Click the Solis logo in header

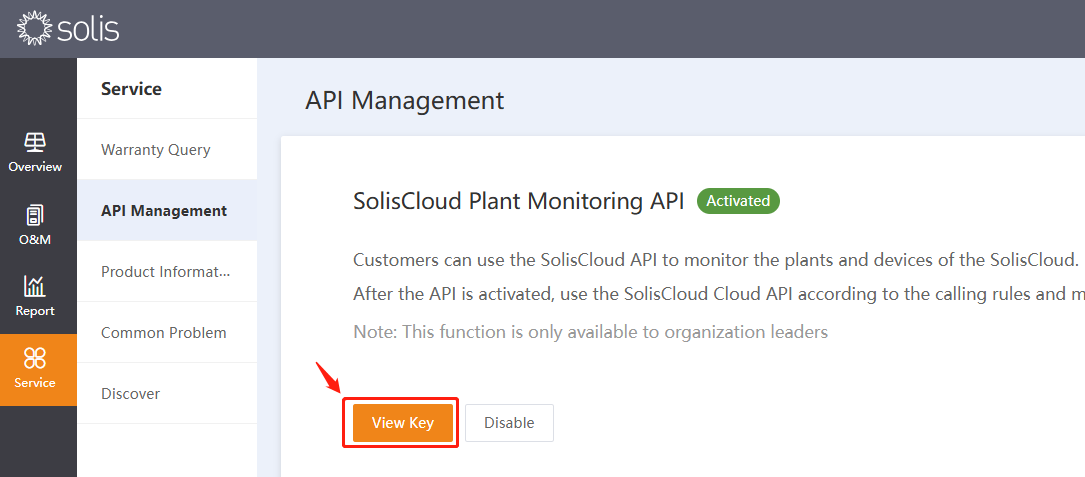pos(68,28)
